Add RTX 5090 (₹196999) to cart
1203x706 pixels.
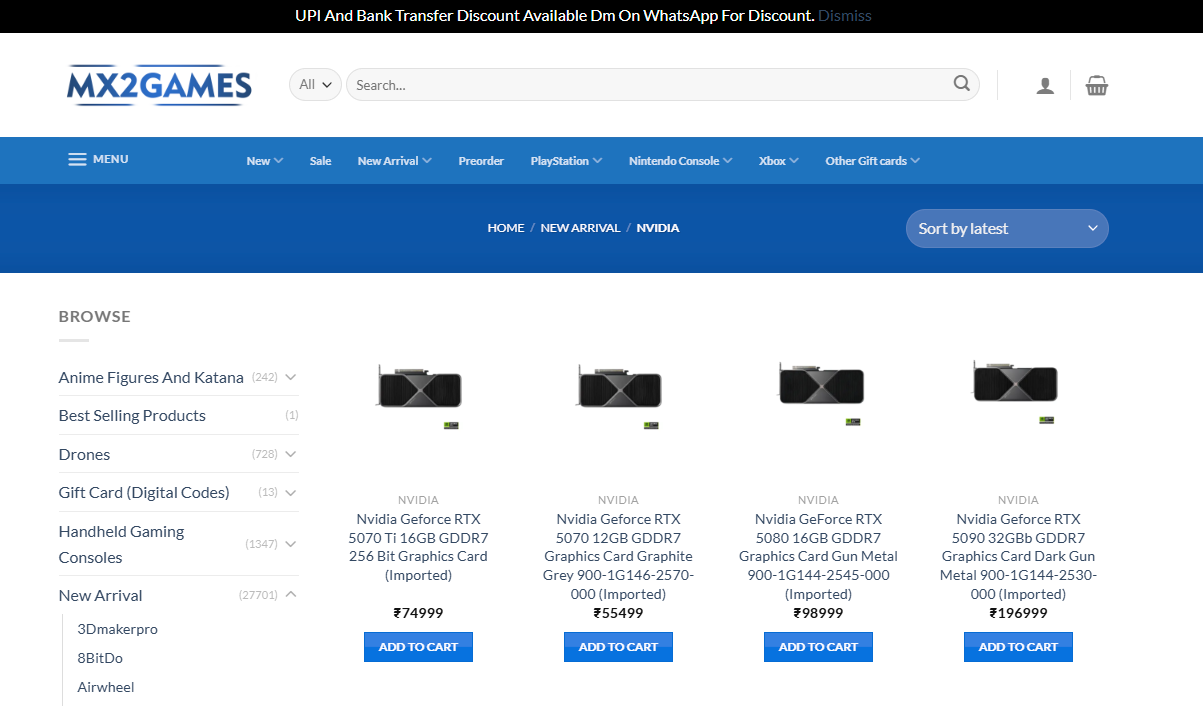coord(1018,647)
